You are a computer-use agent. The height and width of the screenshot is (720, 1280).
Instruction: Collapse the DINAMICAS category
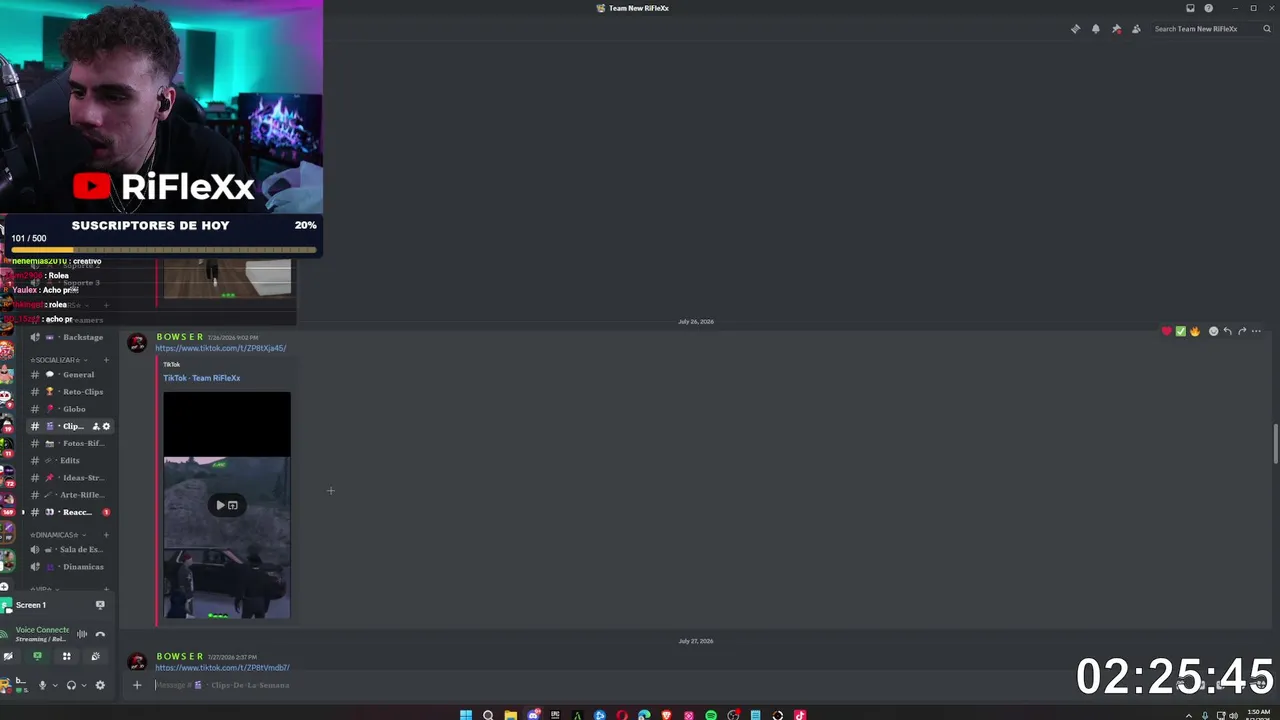click(56, 535)
